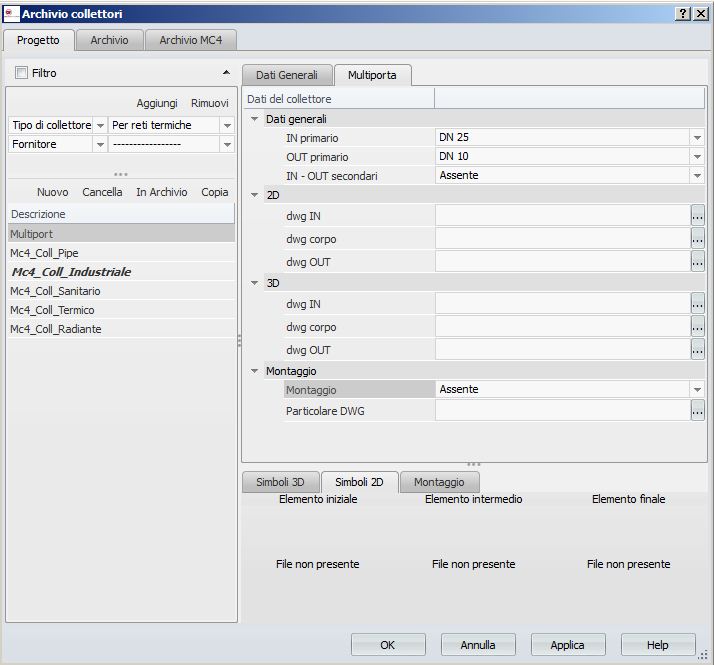Collapse the 3D group

[255, 283]
